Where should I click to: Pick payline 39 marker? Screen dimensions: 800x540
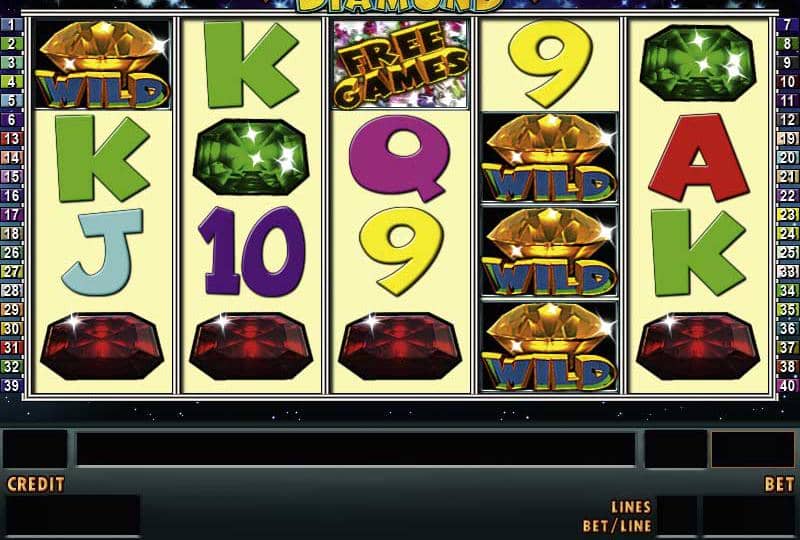(11, 385)
